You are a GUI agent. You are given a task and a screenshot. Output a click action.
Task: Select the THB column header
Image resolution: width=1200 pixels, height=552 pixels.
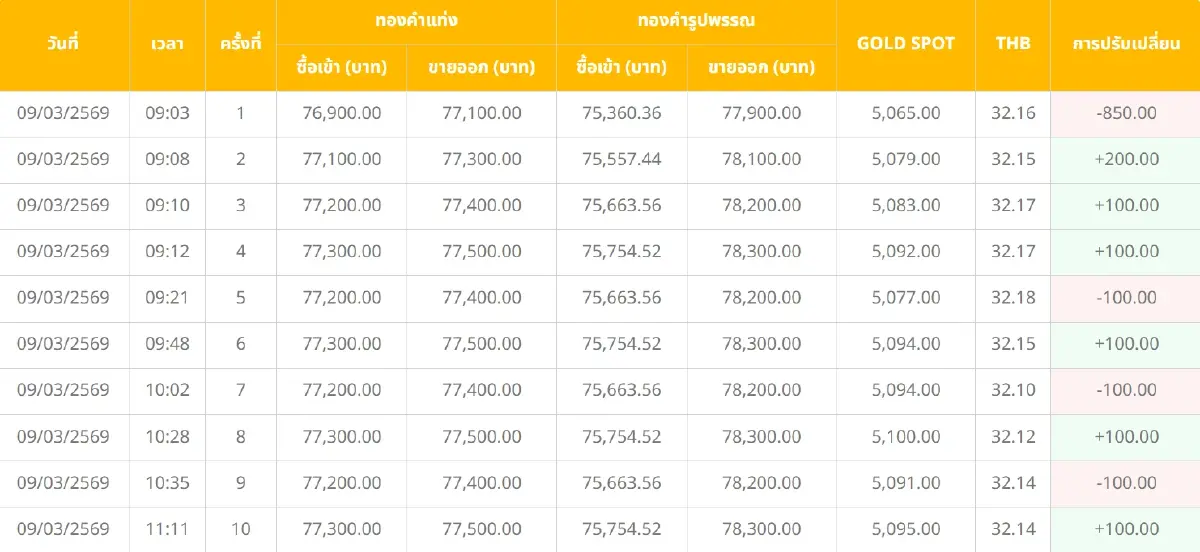pyautogui.click(x=1013, y=44)
